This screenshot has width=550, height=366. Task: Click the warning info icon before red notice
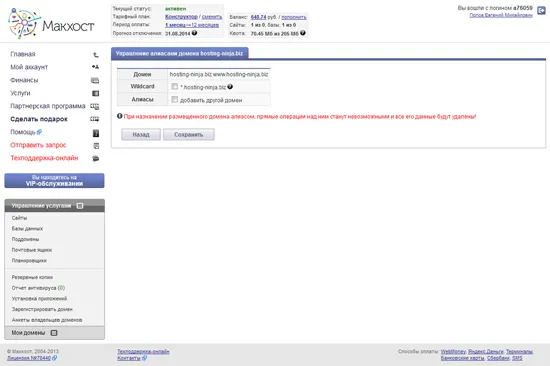[120, 116]
